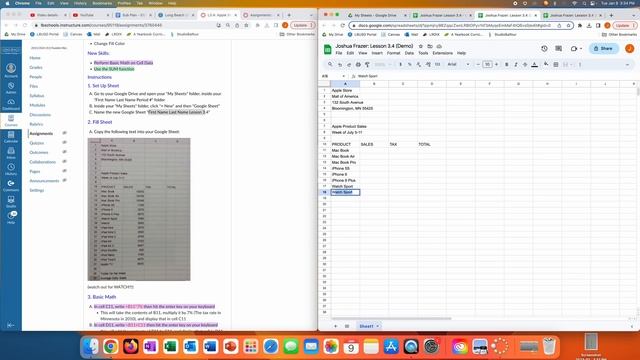Click the Print icon in Sheets toolbar
This screenshot has width=640, height=360.
pyautogui.click(x=358, y=64)
